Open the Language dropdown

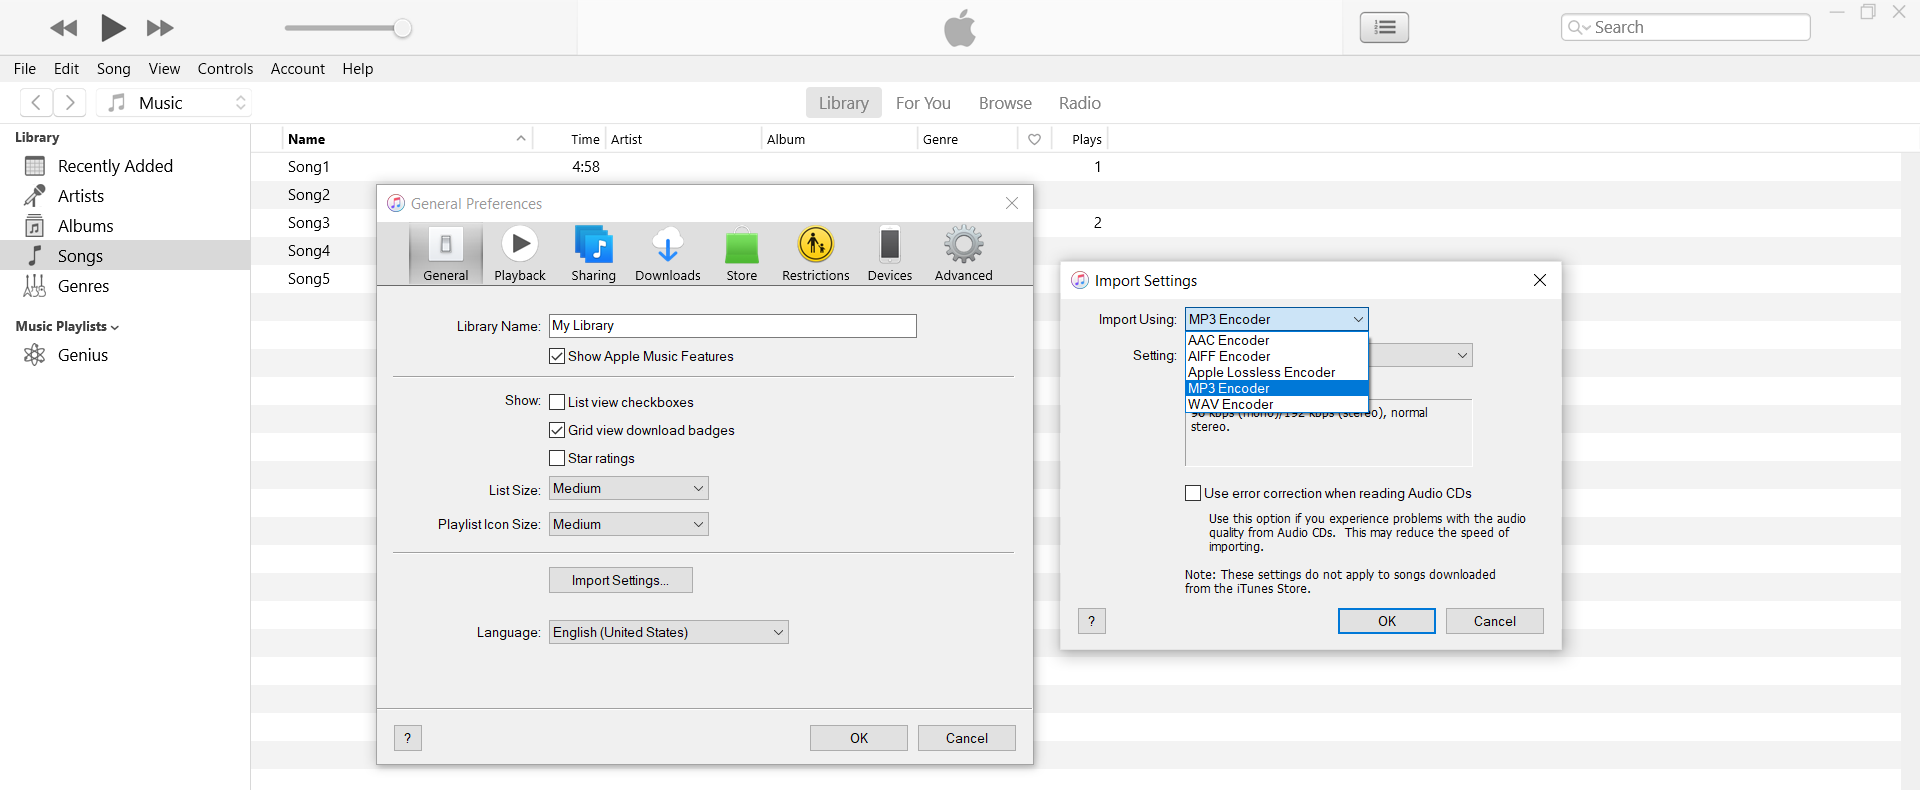click(x=668, y=632)
